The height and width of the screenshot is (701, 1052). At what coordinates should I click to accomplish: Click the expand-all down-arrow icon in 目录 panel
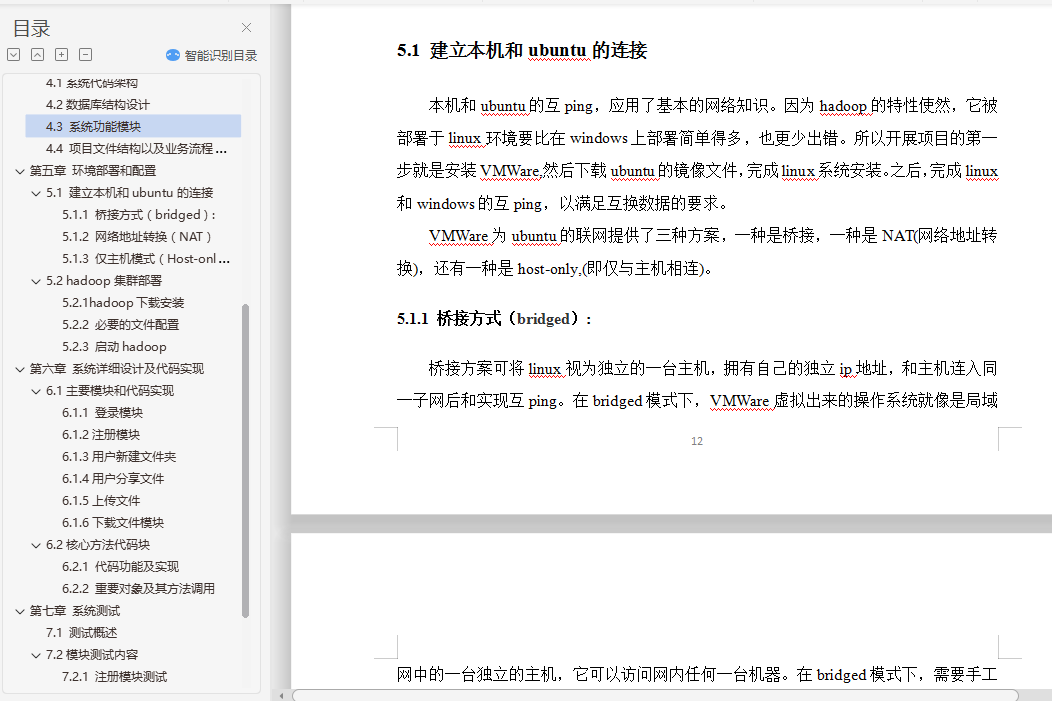tap(13, 55)
